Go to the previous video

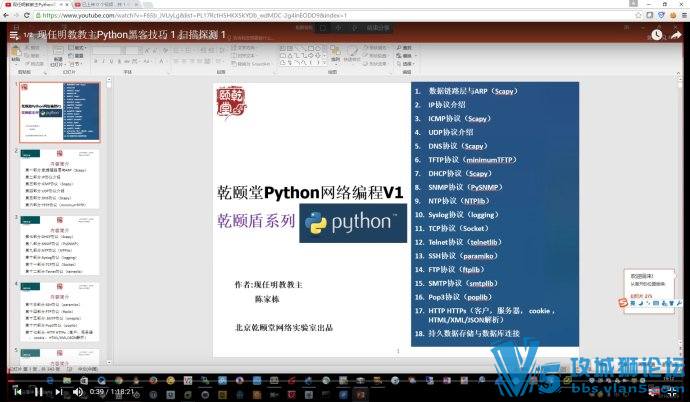point(18,391)
